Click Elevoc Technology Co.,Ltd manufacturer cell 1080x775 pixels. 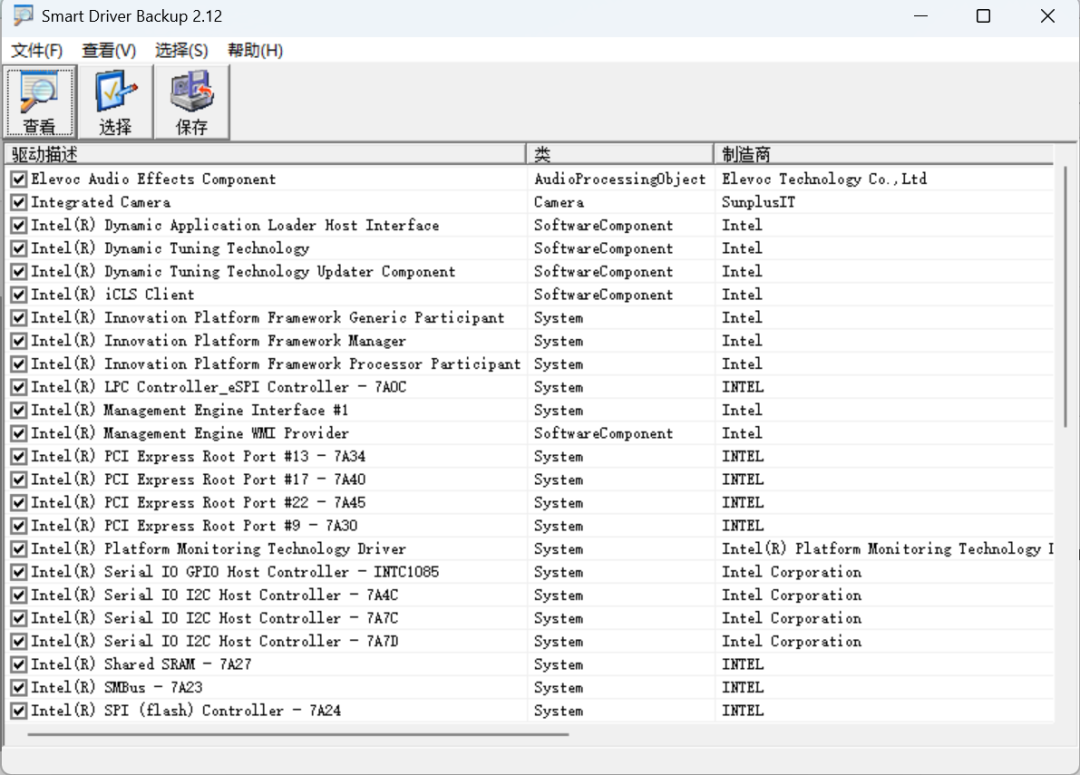tap(824, 179)
